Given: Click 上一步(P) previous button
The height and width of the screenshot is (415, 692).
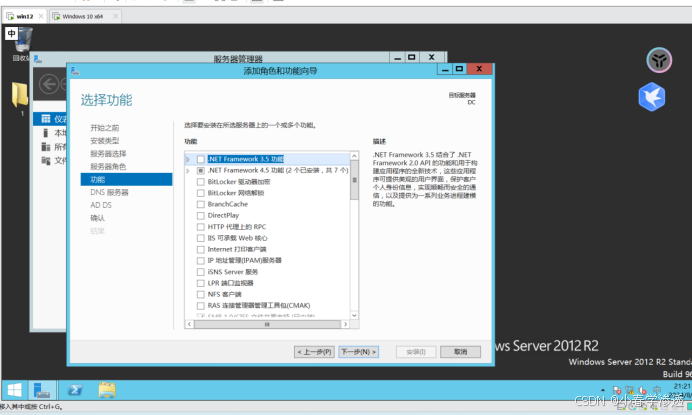Looking at the screenshot, I should [314, 352].
